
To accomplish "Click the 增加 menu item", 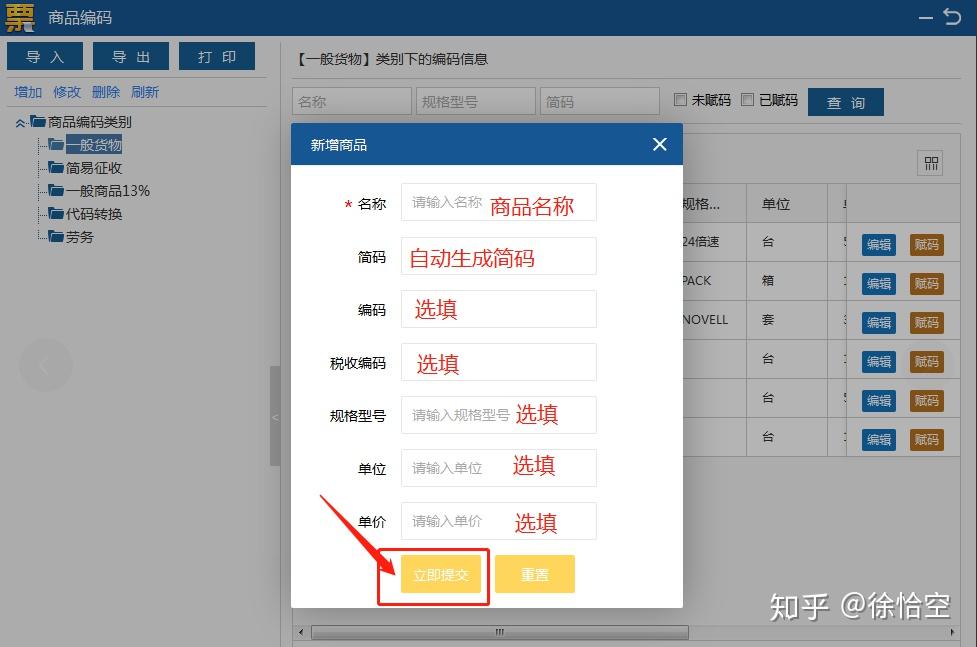I will click(x=27, y=91).
